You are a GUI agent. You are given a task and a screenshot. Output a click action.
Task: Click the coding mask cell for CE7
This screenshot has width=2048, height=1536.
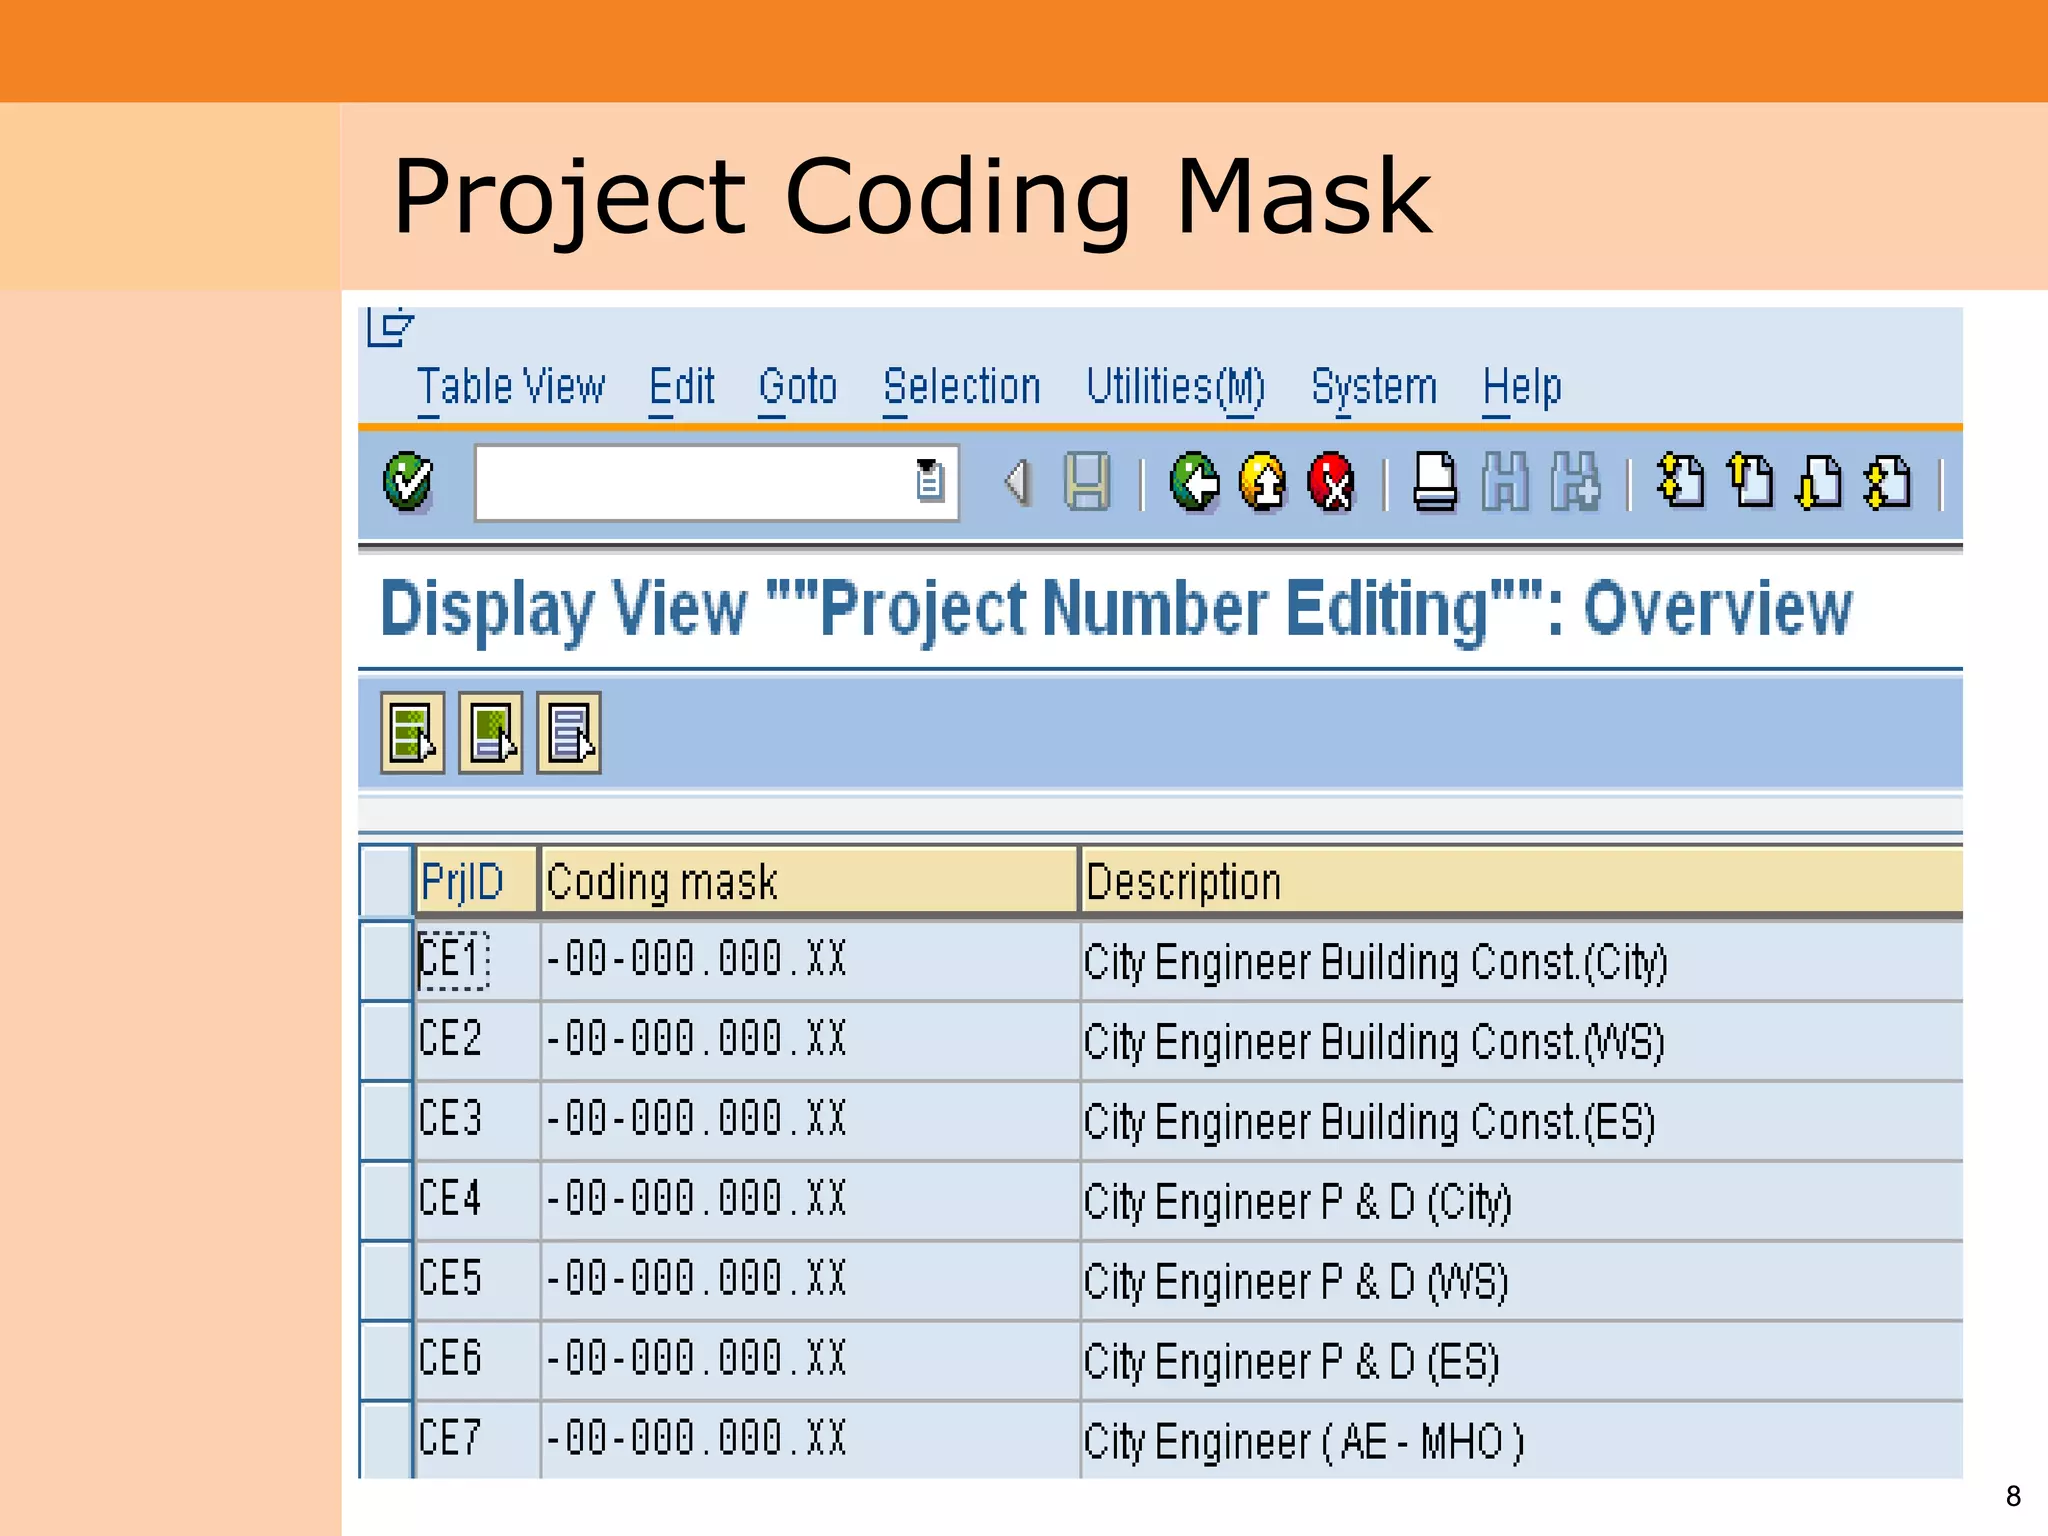click(x=810, y=1440)
